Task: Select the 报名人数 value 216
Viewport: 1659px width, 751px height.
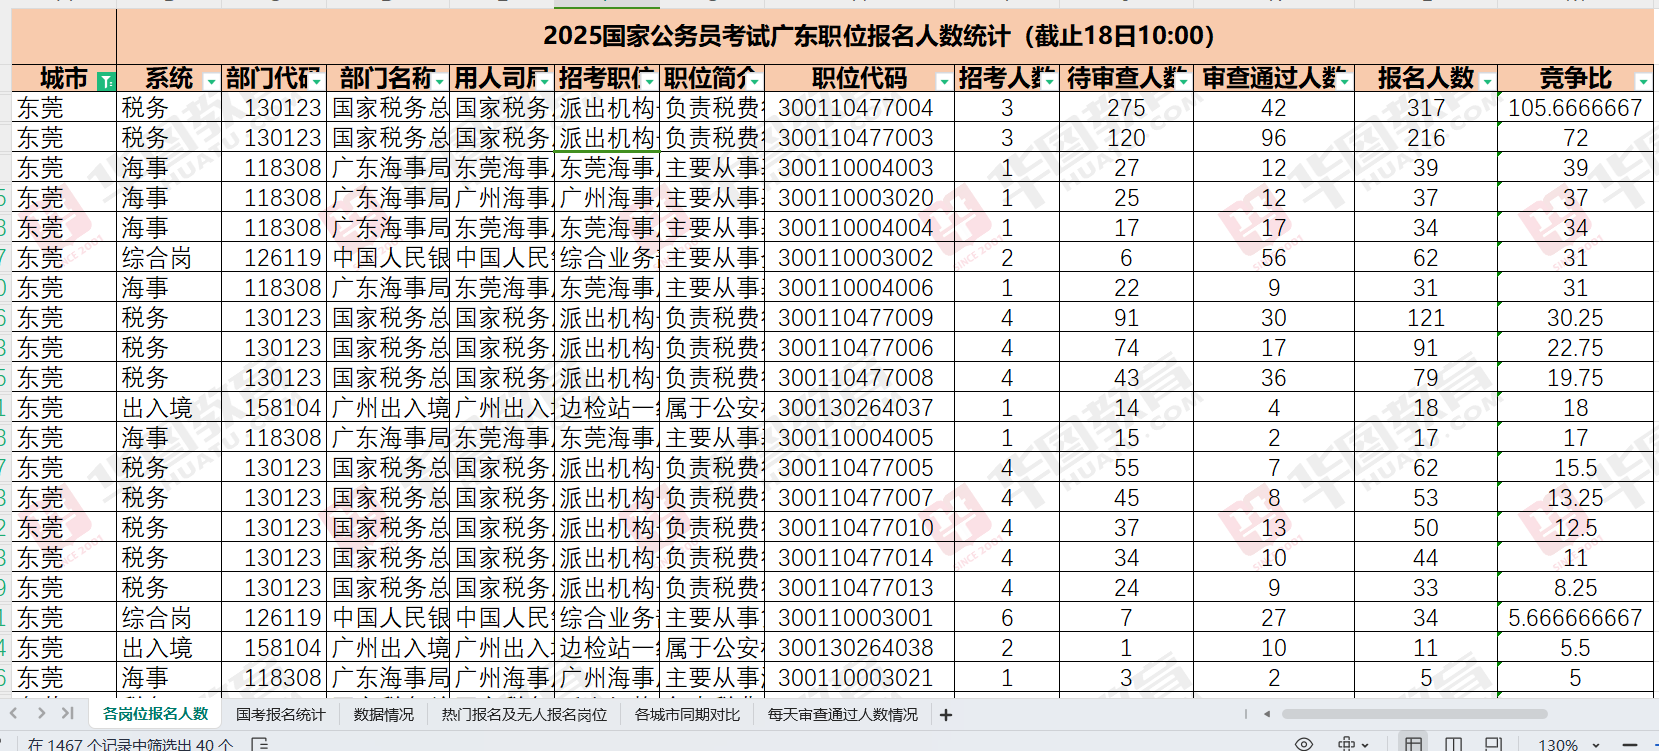Action: 1426,138
